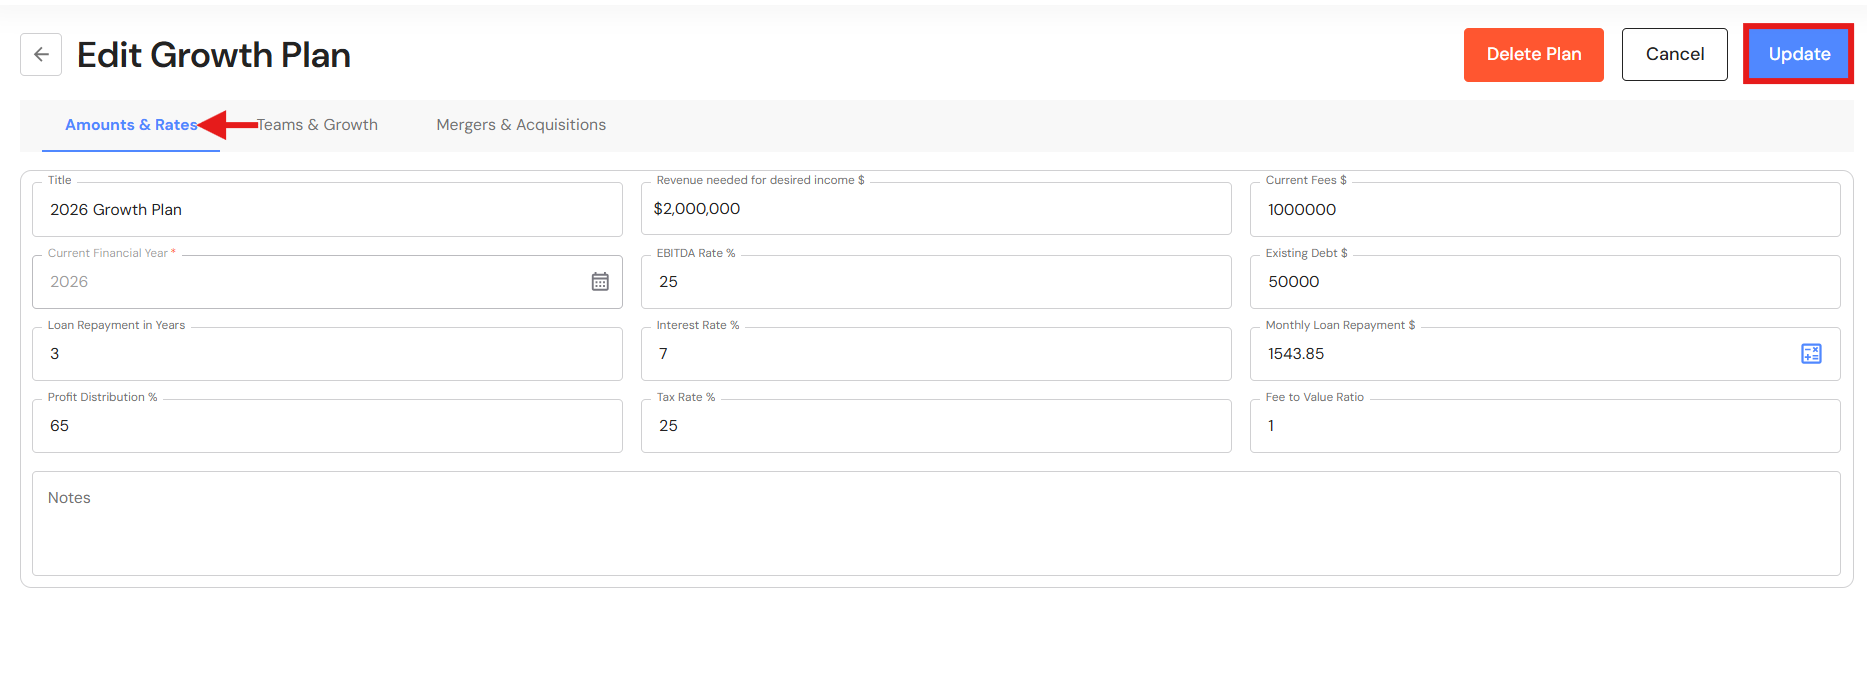Click the Cancel button
The height and width of the screenshot is (679, 1867).
coord(1674,55)
